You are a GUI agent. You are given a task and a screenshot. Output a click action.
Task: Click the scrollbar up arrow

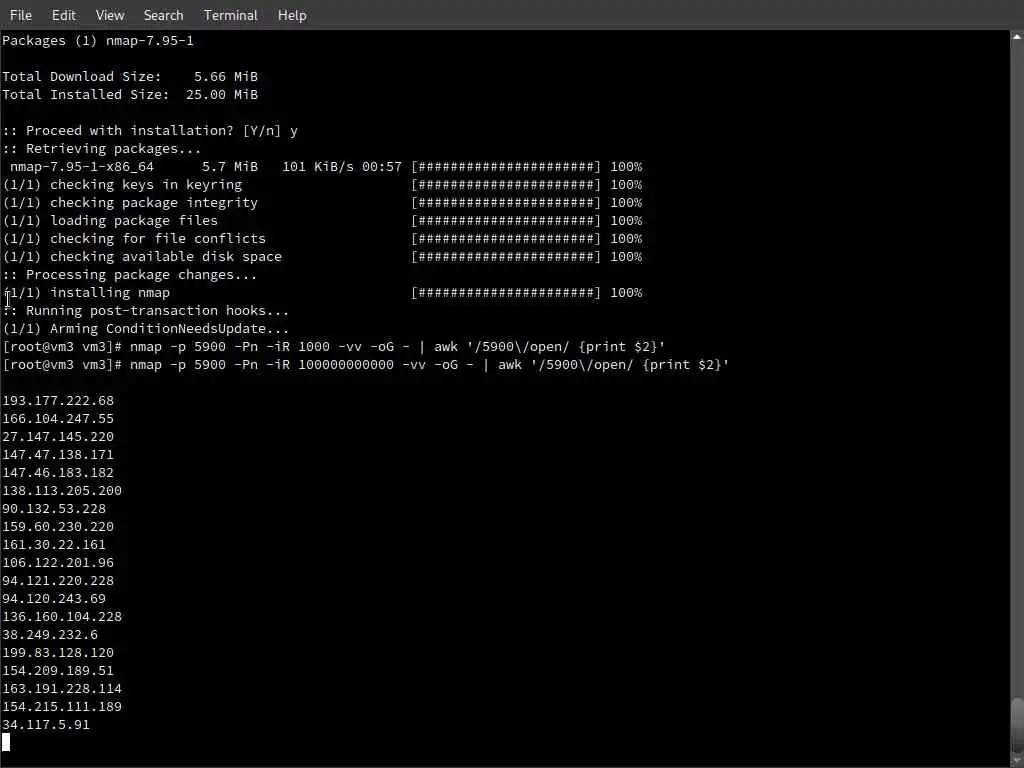click(x=1017, y=37)
